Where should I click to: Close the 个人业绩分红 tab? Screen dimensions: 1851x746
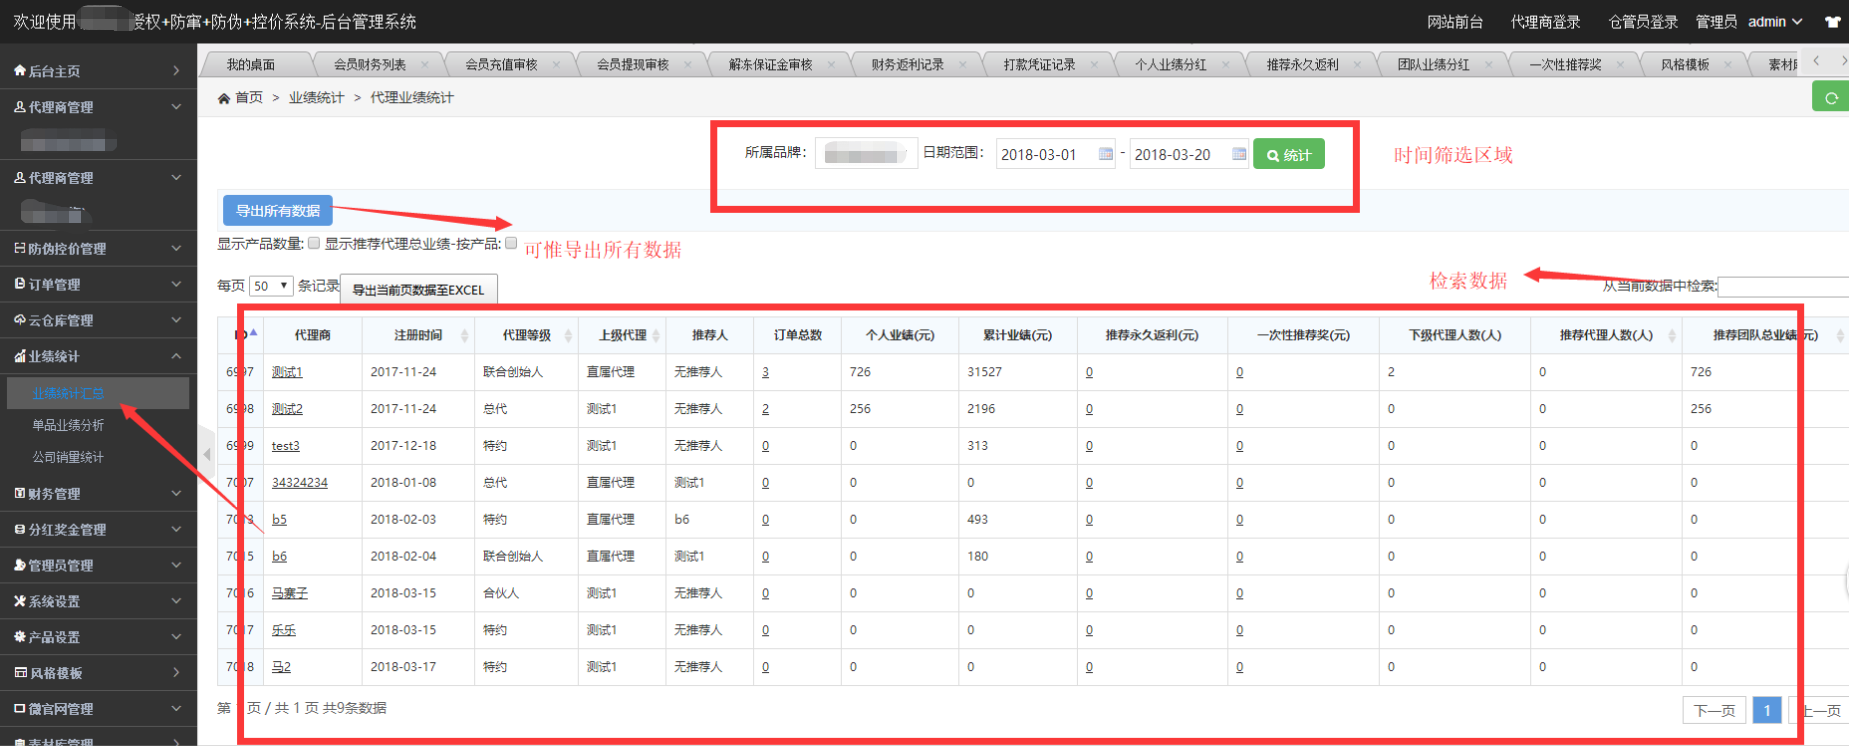[x=1226, y=65]
